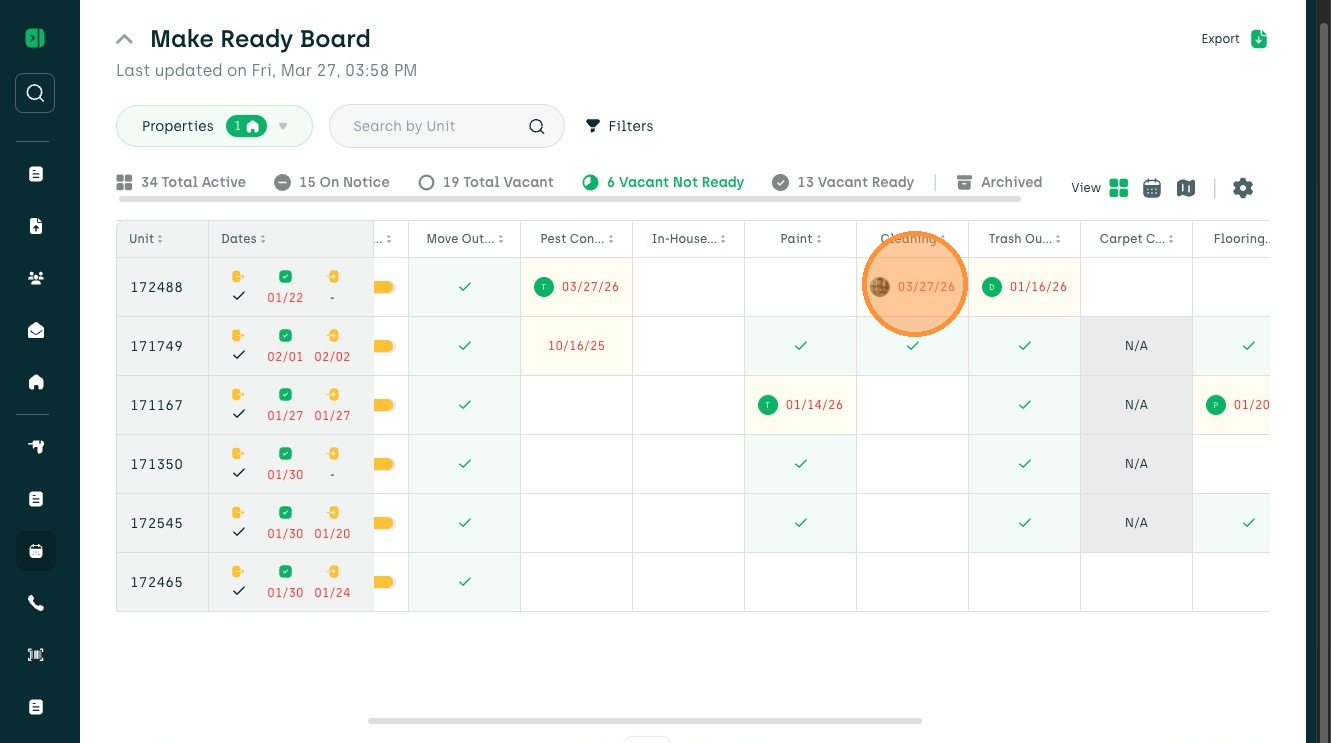Click the Search by Unit field

coord(436,126)
